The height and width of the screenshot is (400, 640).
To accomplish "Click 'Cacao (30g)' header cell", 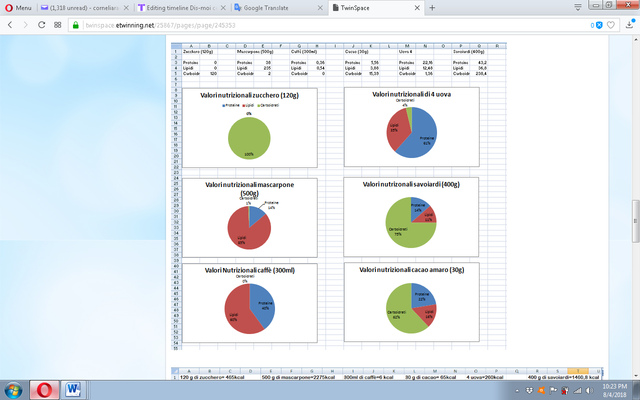I will 356,52.
